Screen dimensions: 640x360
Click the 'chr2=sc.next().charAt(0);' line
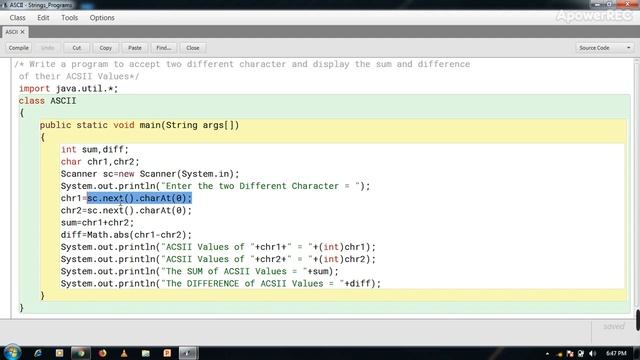pyautogui.click(x=126, y=211)
